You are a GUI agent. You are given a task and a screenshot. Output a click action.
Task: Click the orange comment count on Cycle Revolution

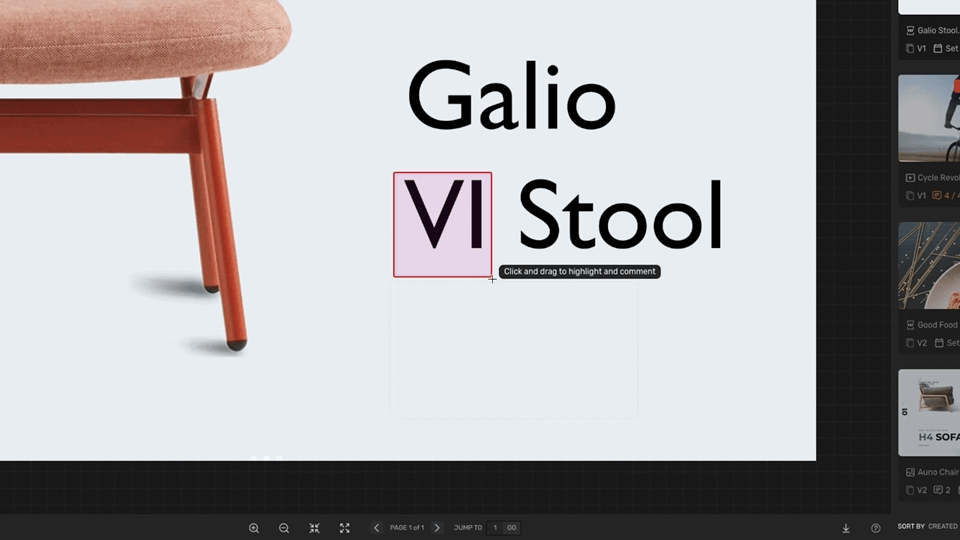coord(945,196)
